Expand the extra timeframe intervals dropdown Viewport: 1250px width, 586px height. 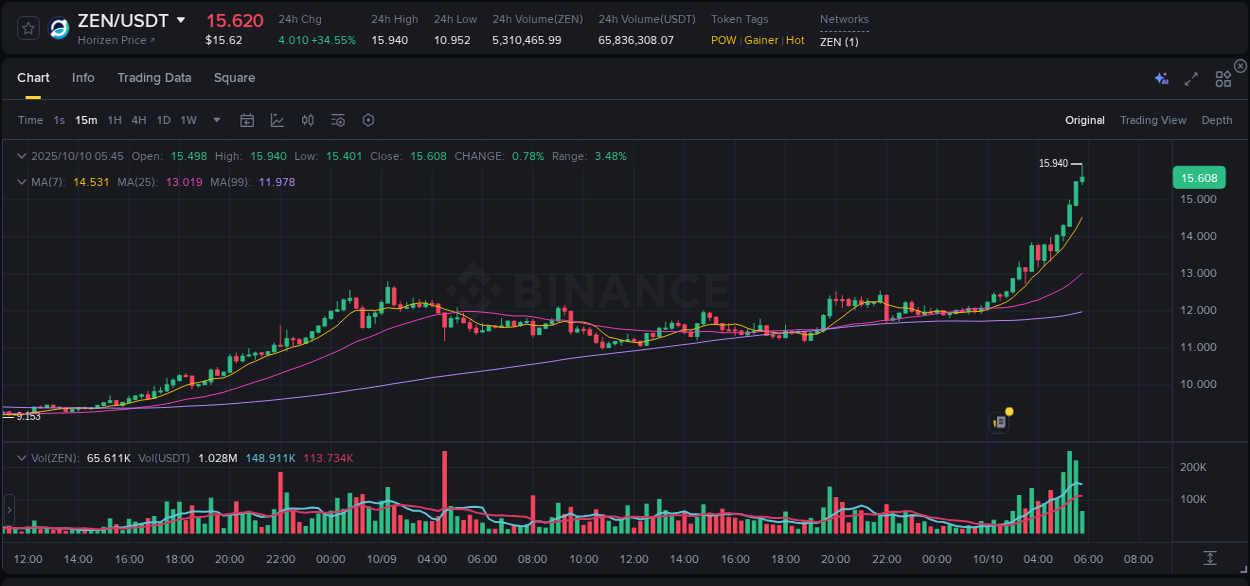[215, 120]
